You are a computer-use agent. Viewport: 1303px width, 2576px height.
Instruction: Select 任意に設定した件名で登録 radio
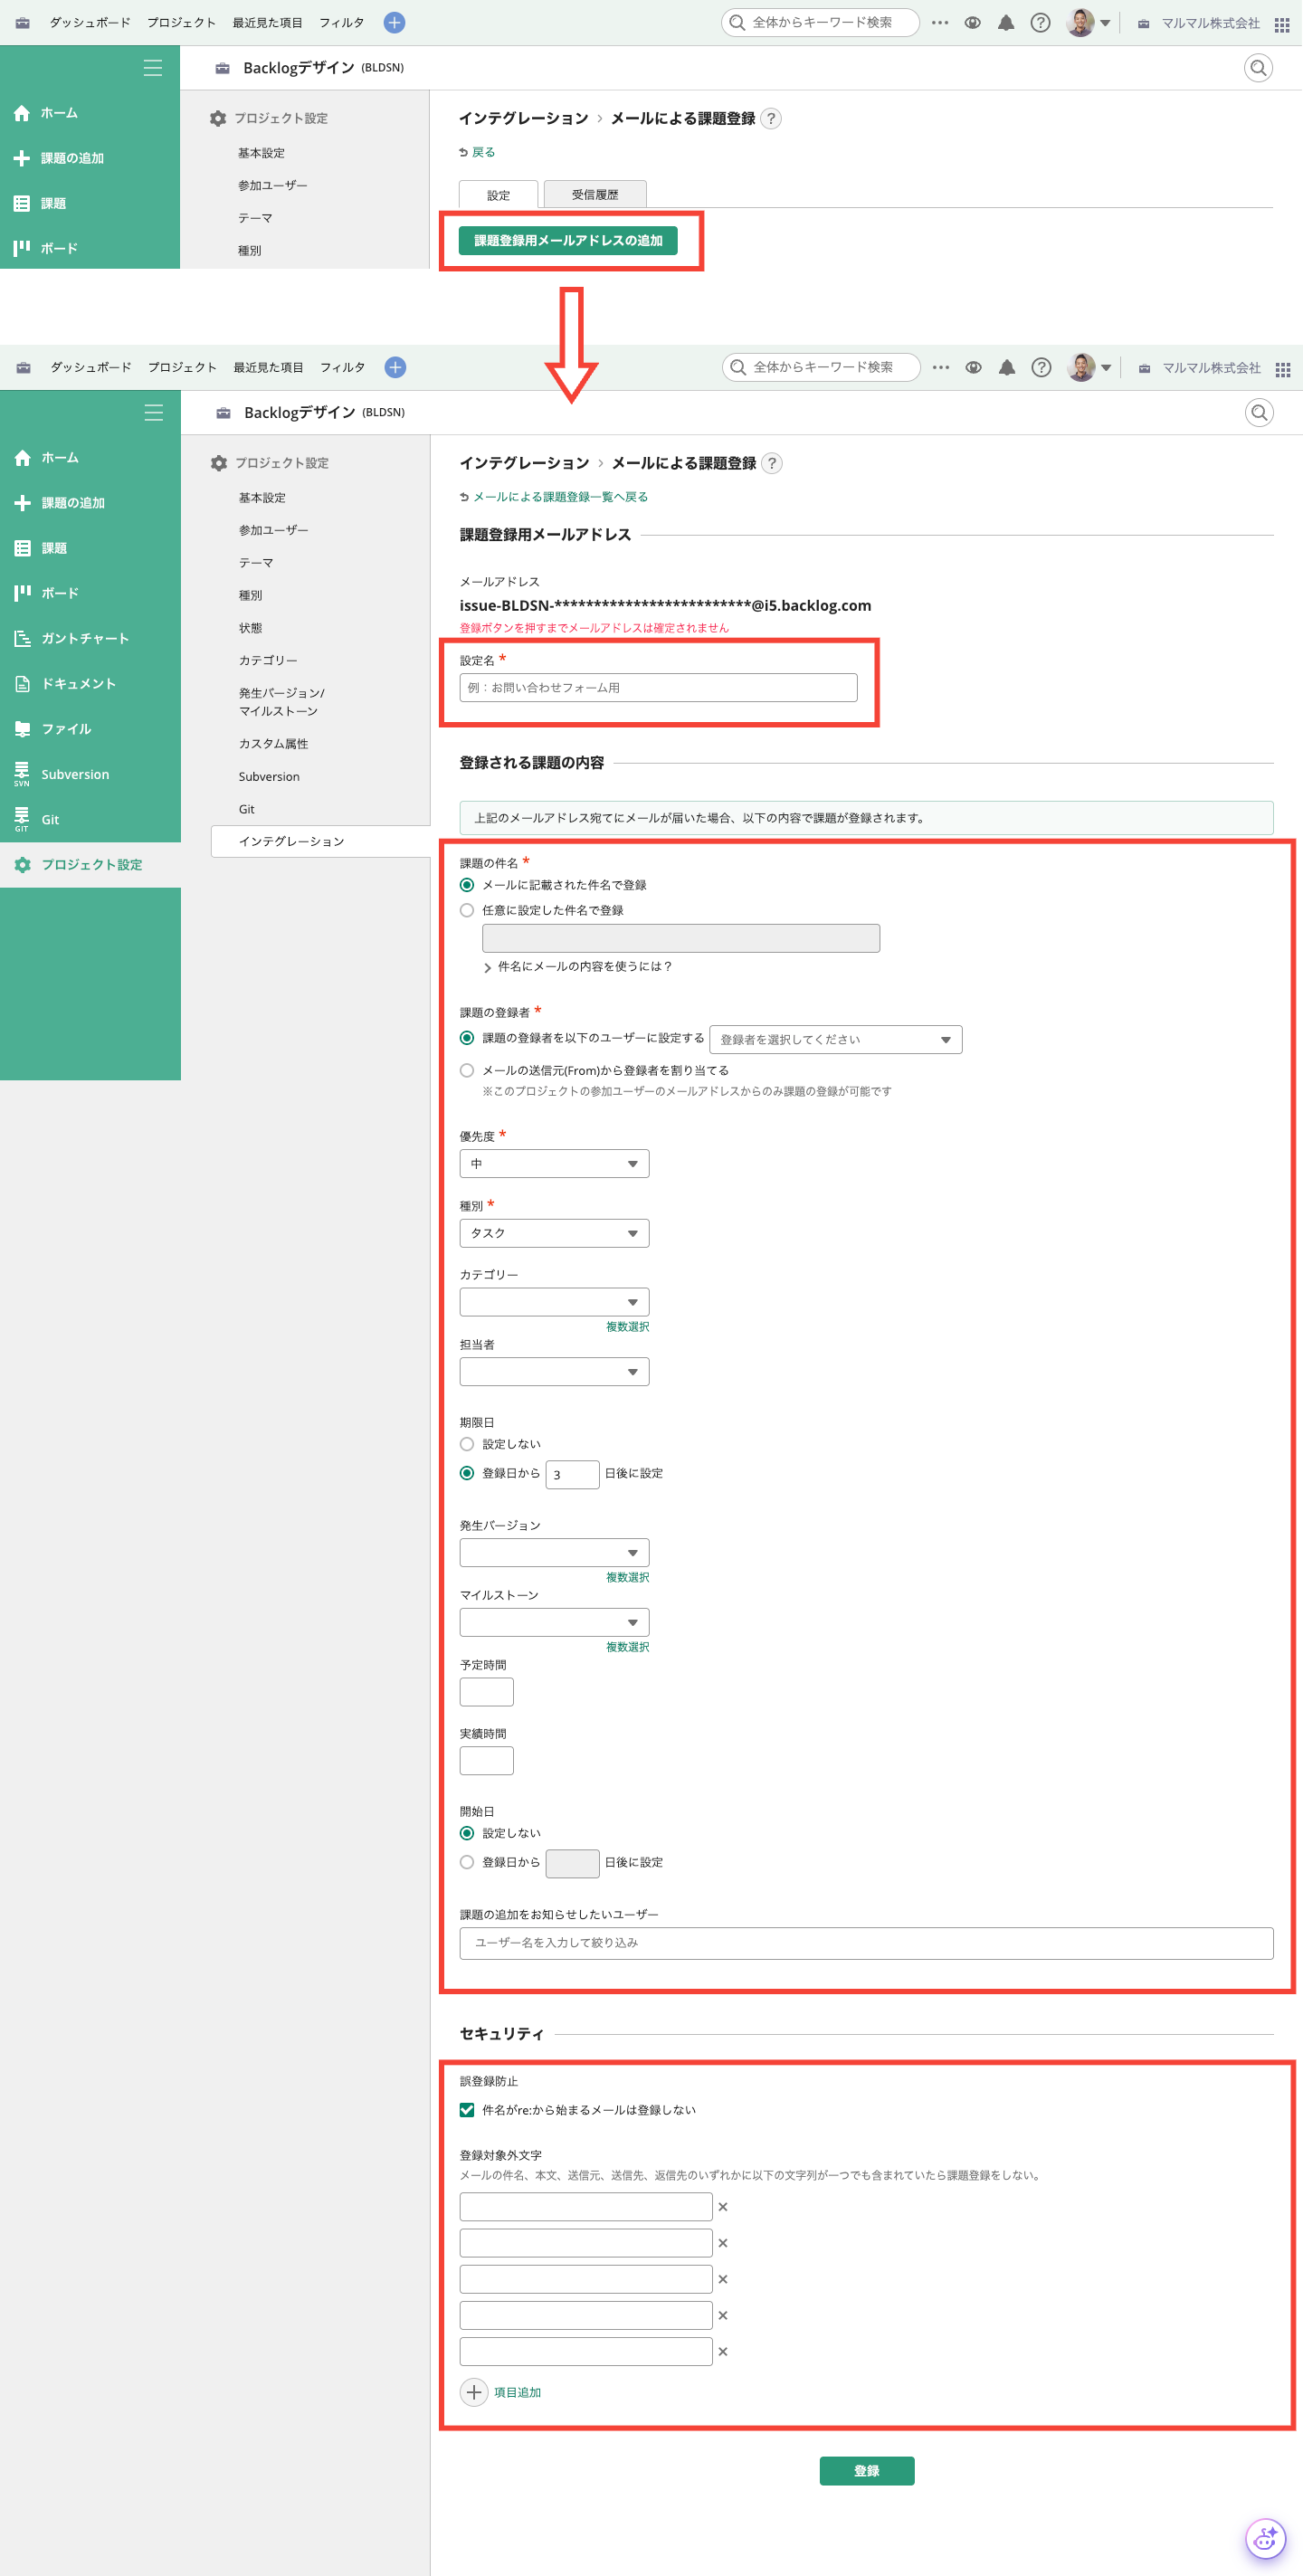pos(467,910)
